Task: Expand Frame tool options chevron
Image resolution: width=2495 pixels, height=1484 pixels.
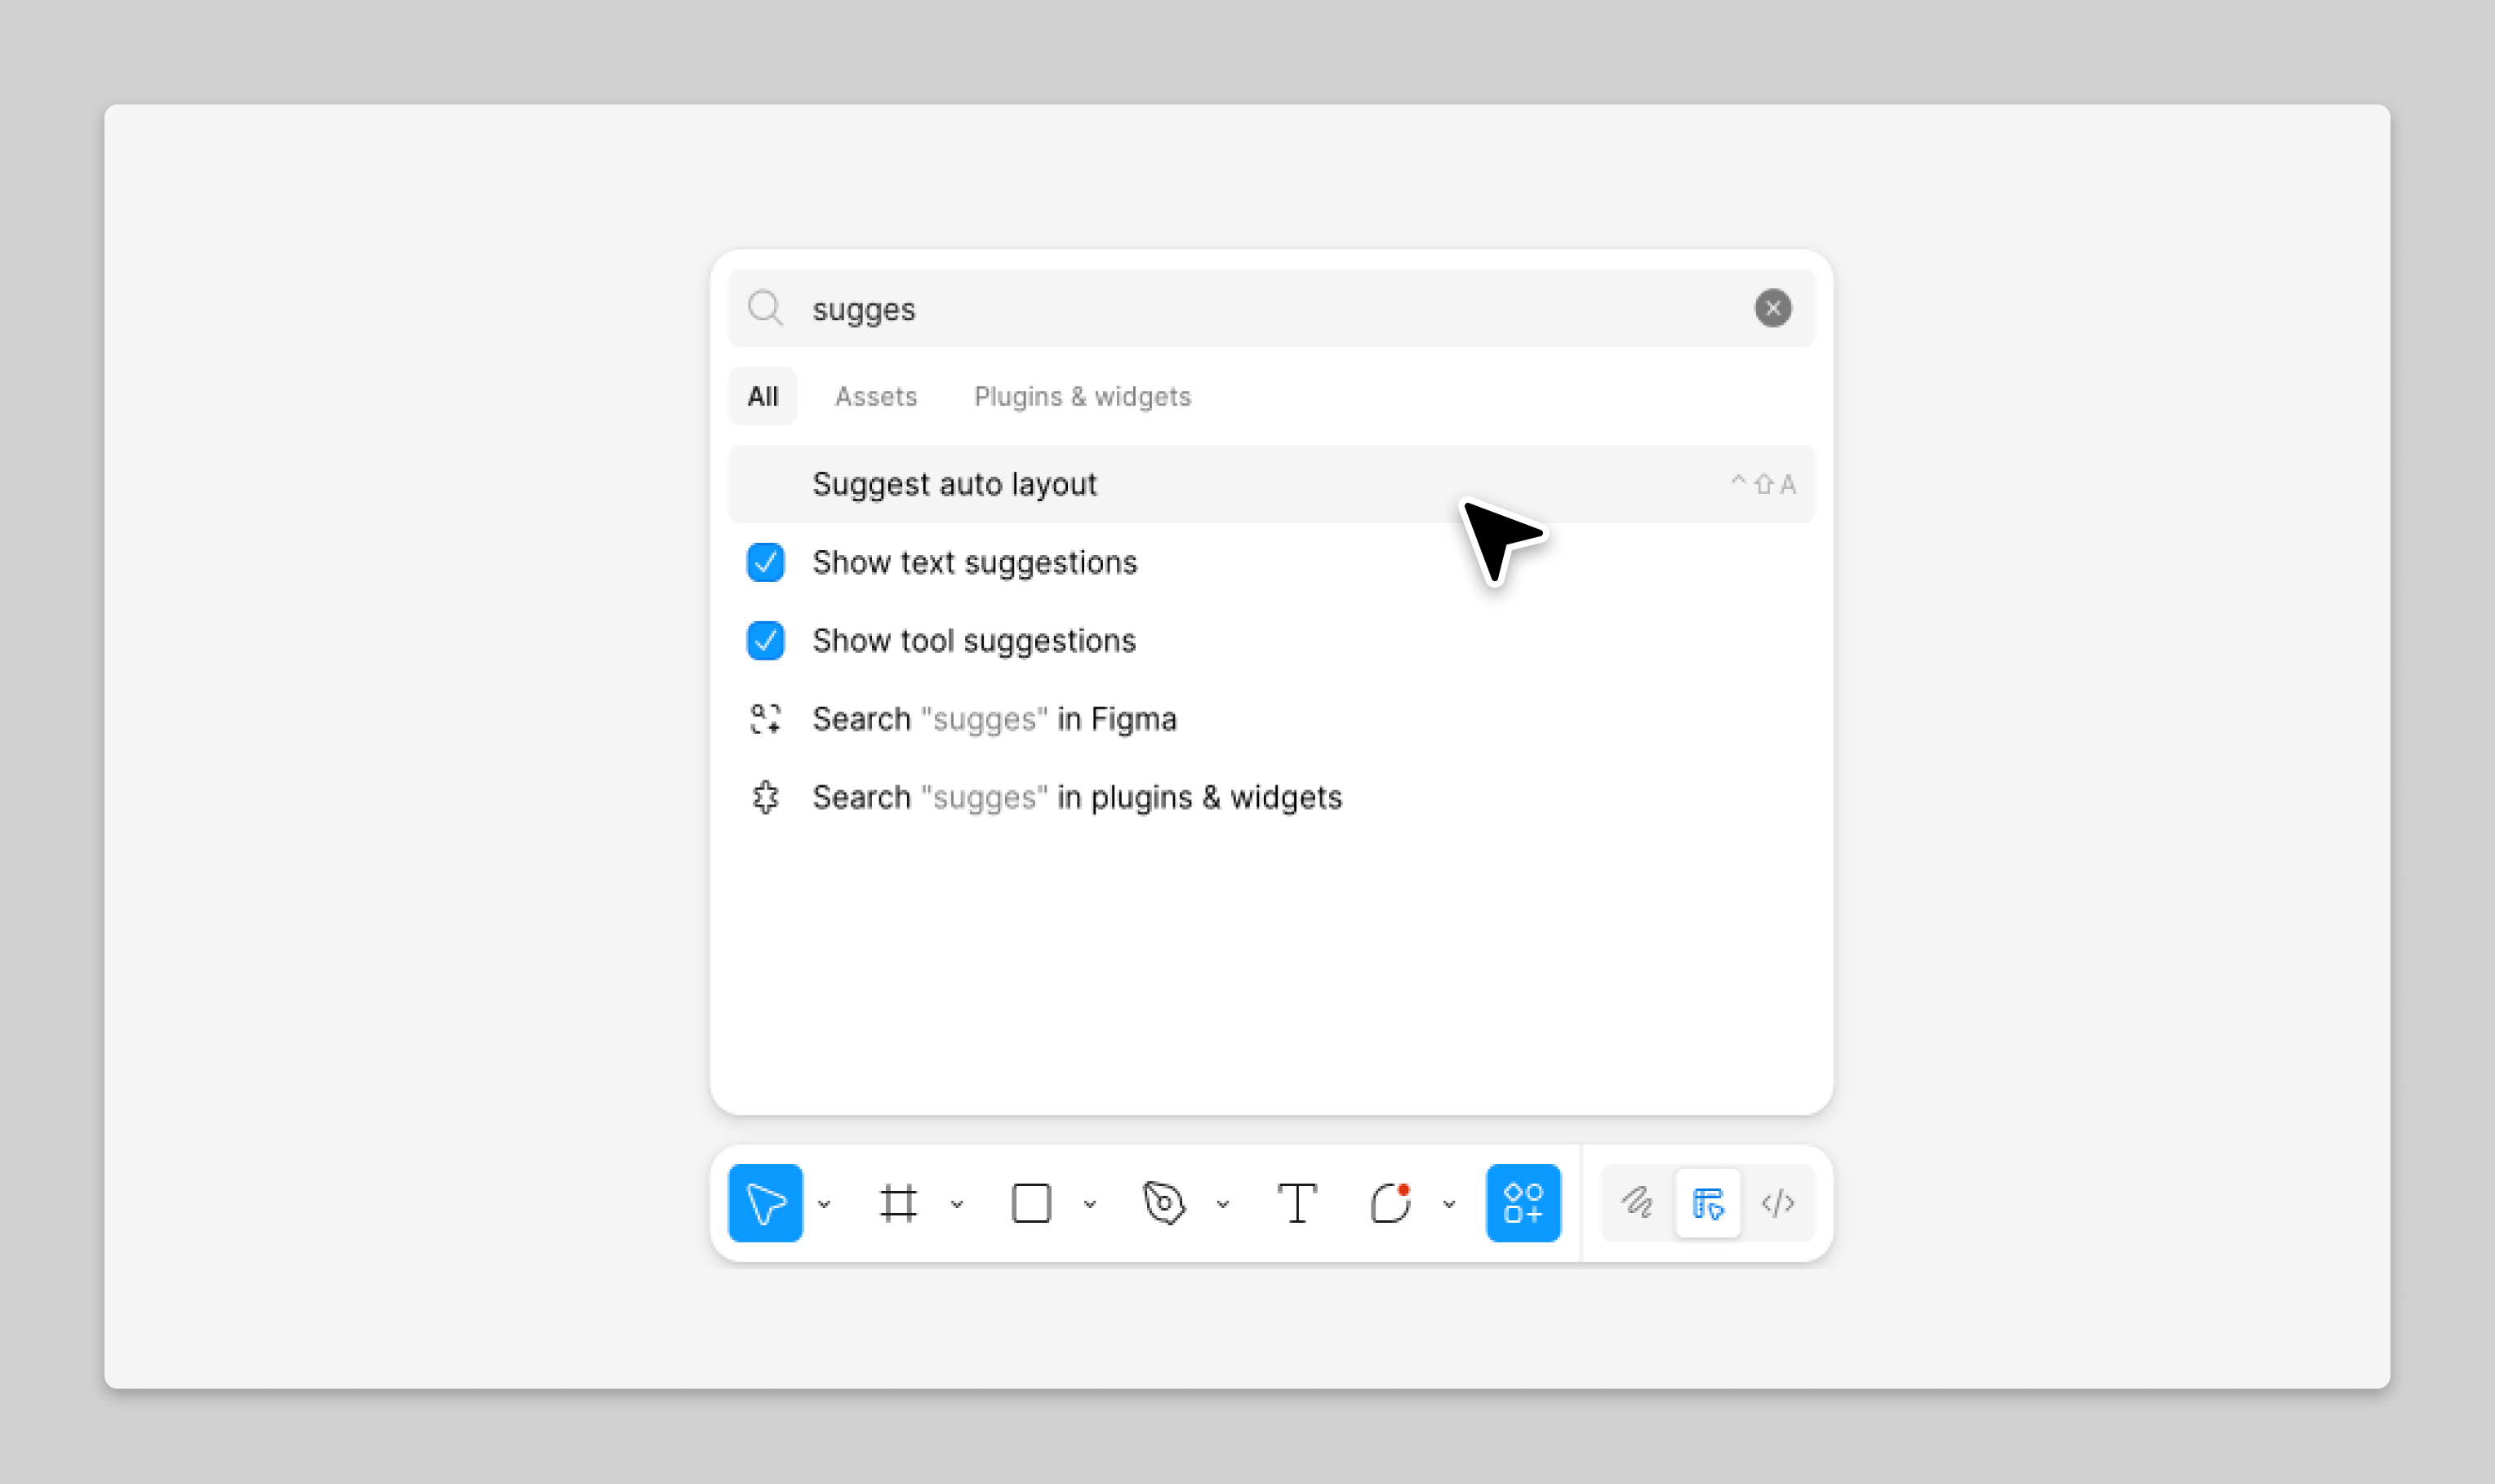Action: 957,1204
